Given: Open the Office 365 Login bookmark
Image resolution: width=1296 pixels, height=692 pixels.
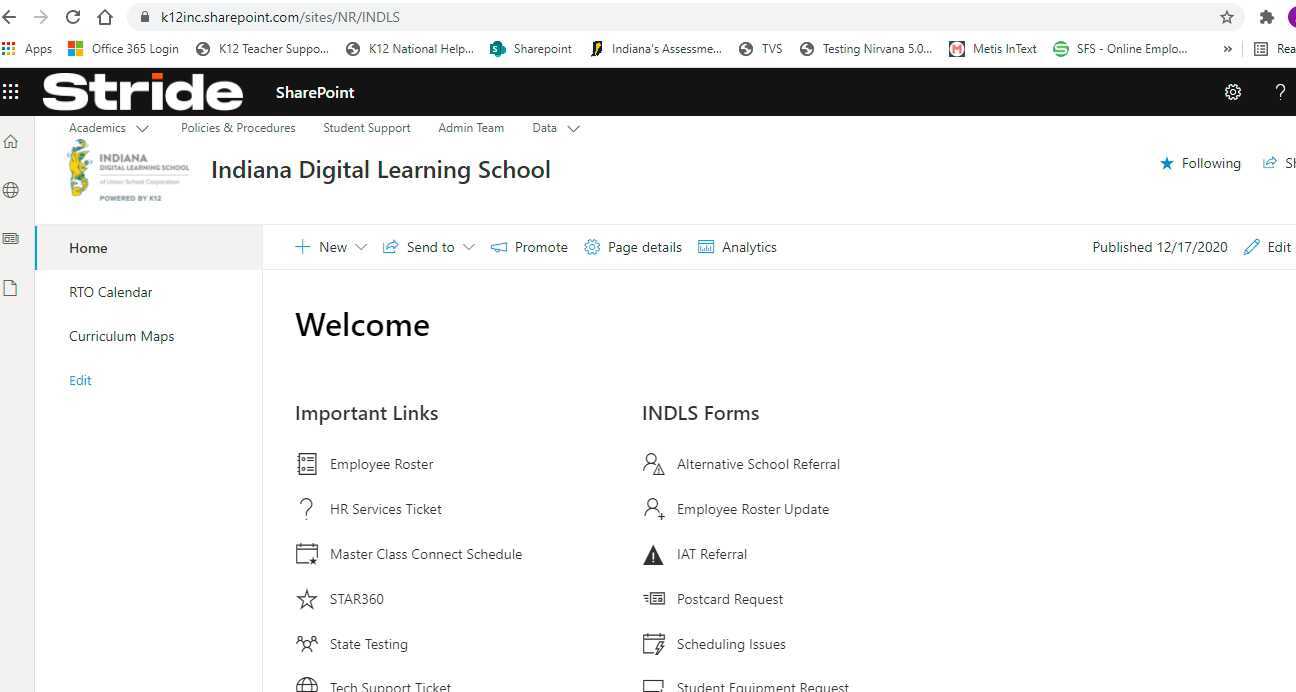Looking at the screenshot, I should pyautogui.click(x=123, y=48).
